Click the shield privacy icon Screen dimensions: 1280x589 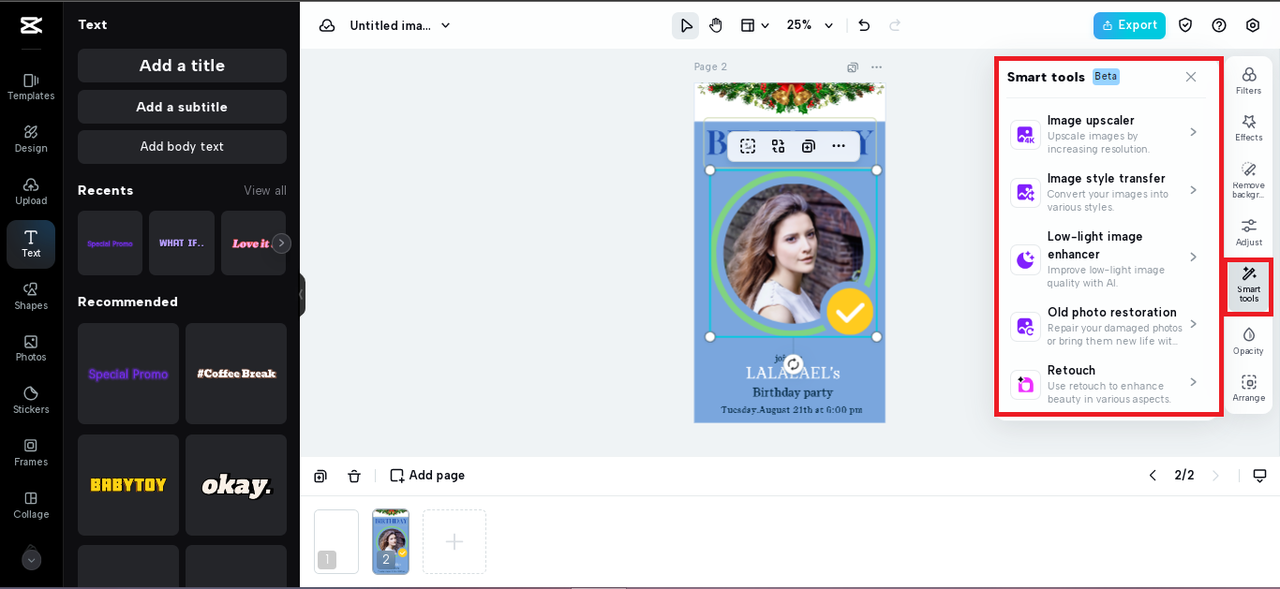pos(1185,26)
